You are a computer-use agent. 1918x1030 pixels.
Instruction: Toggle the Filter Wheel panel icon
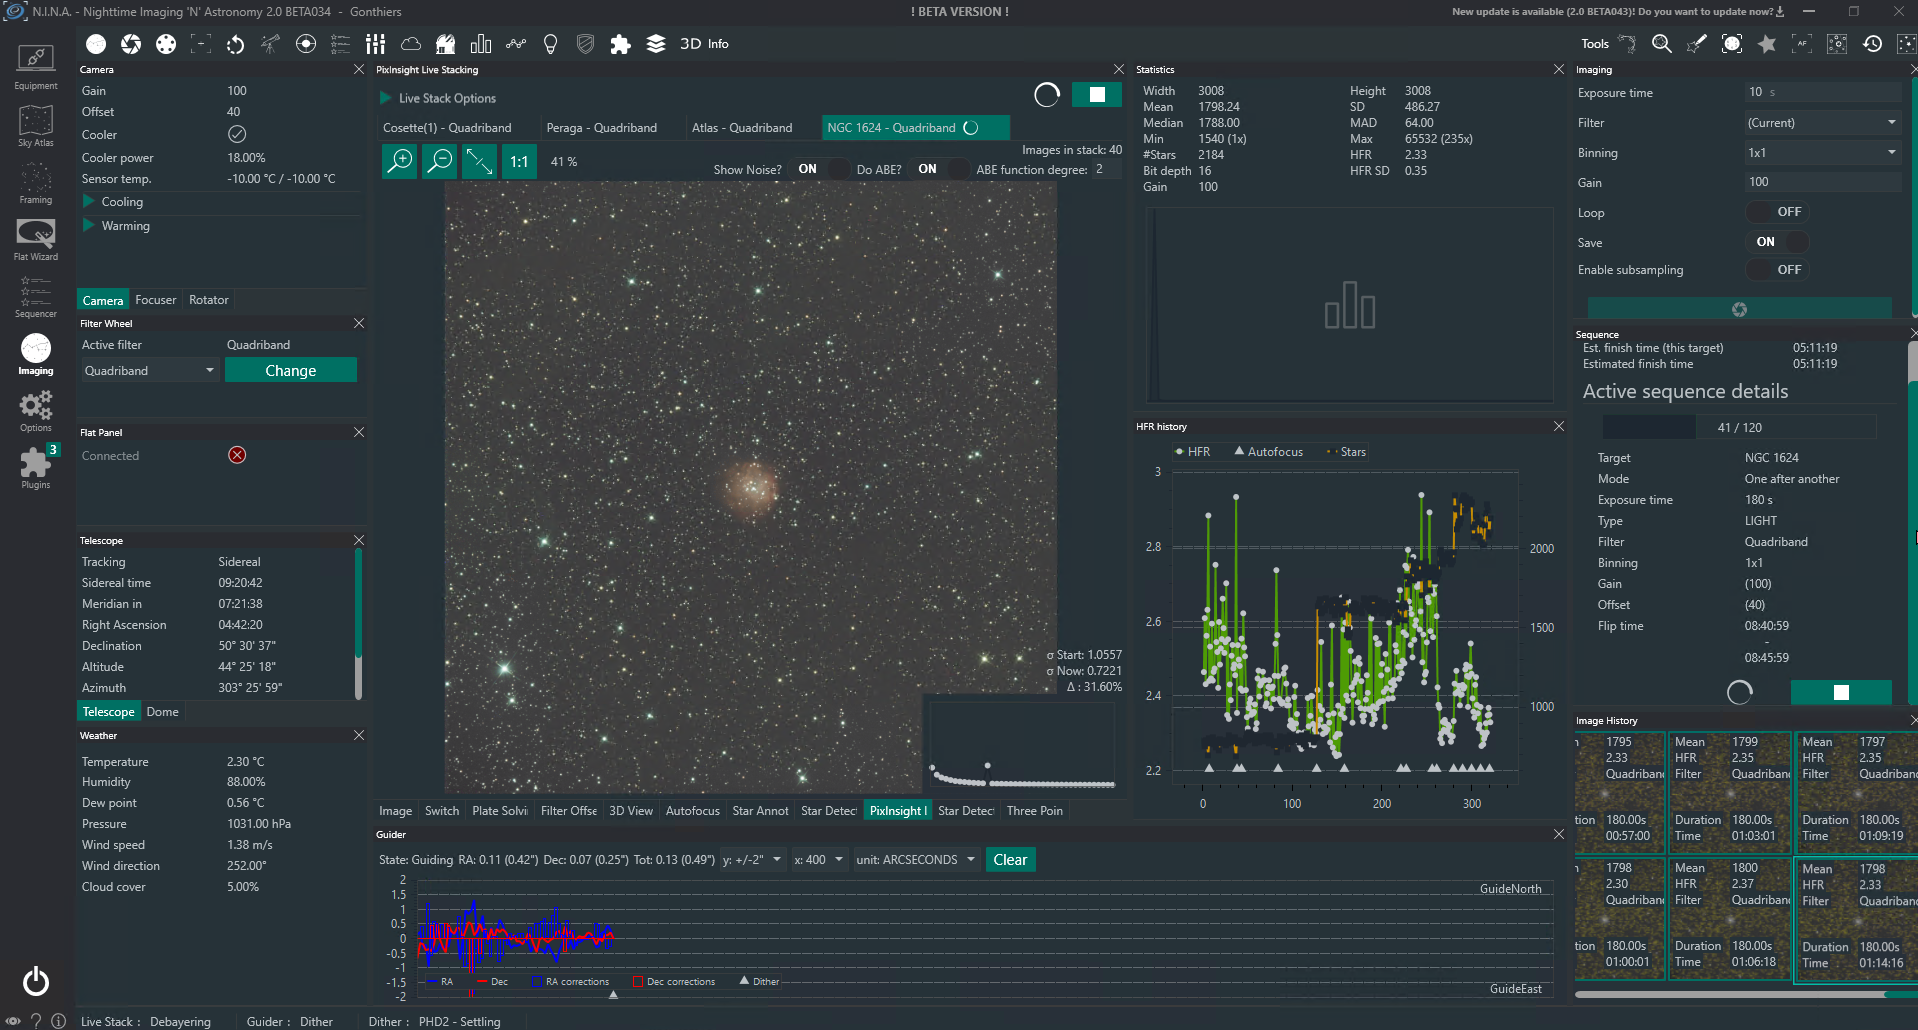[166, 44]
